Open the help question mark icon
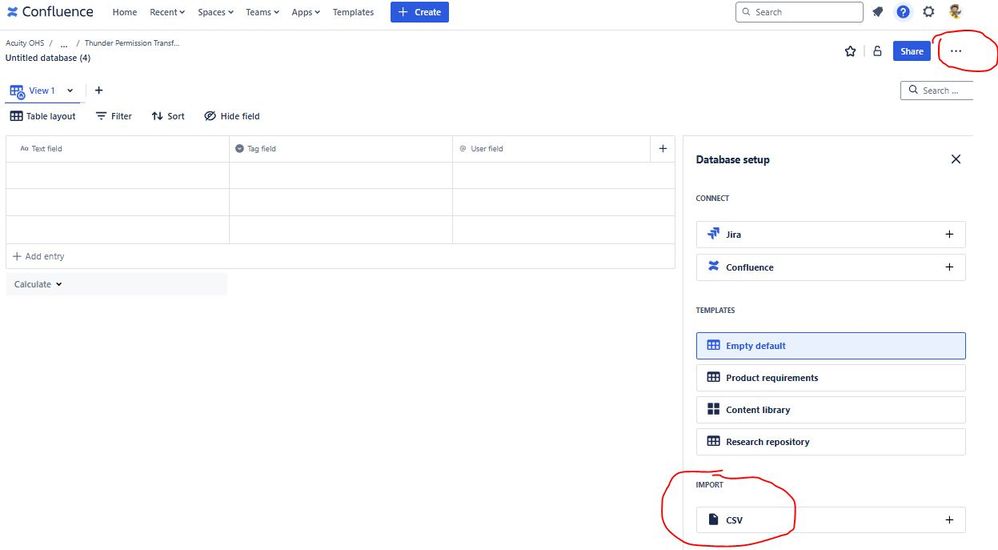 pyautogui.click(x=903, y=12)
